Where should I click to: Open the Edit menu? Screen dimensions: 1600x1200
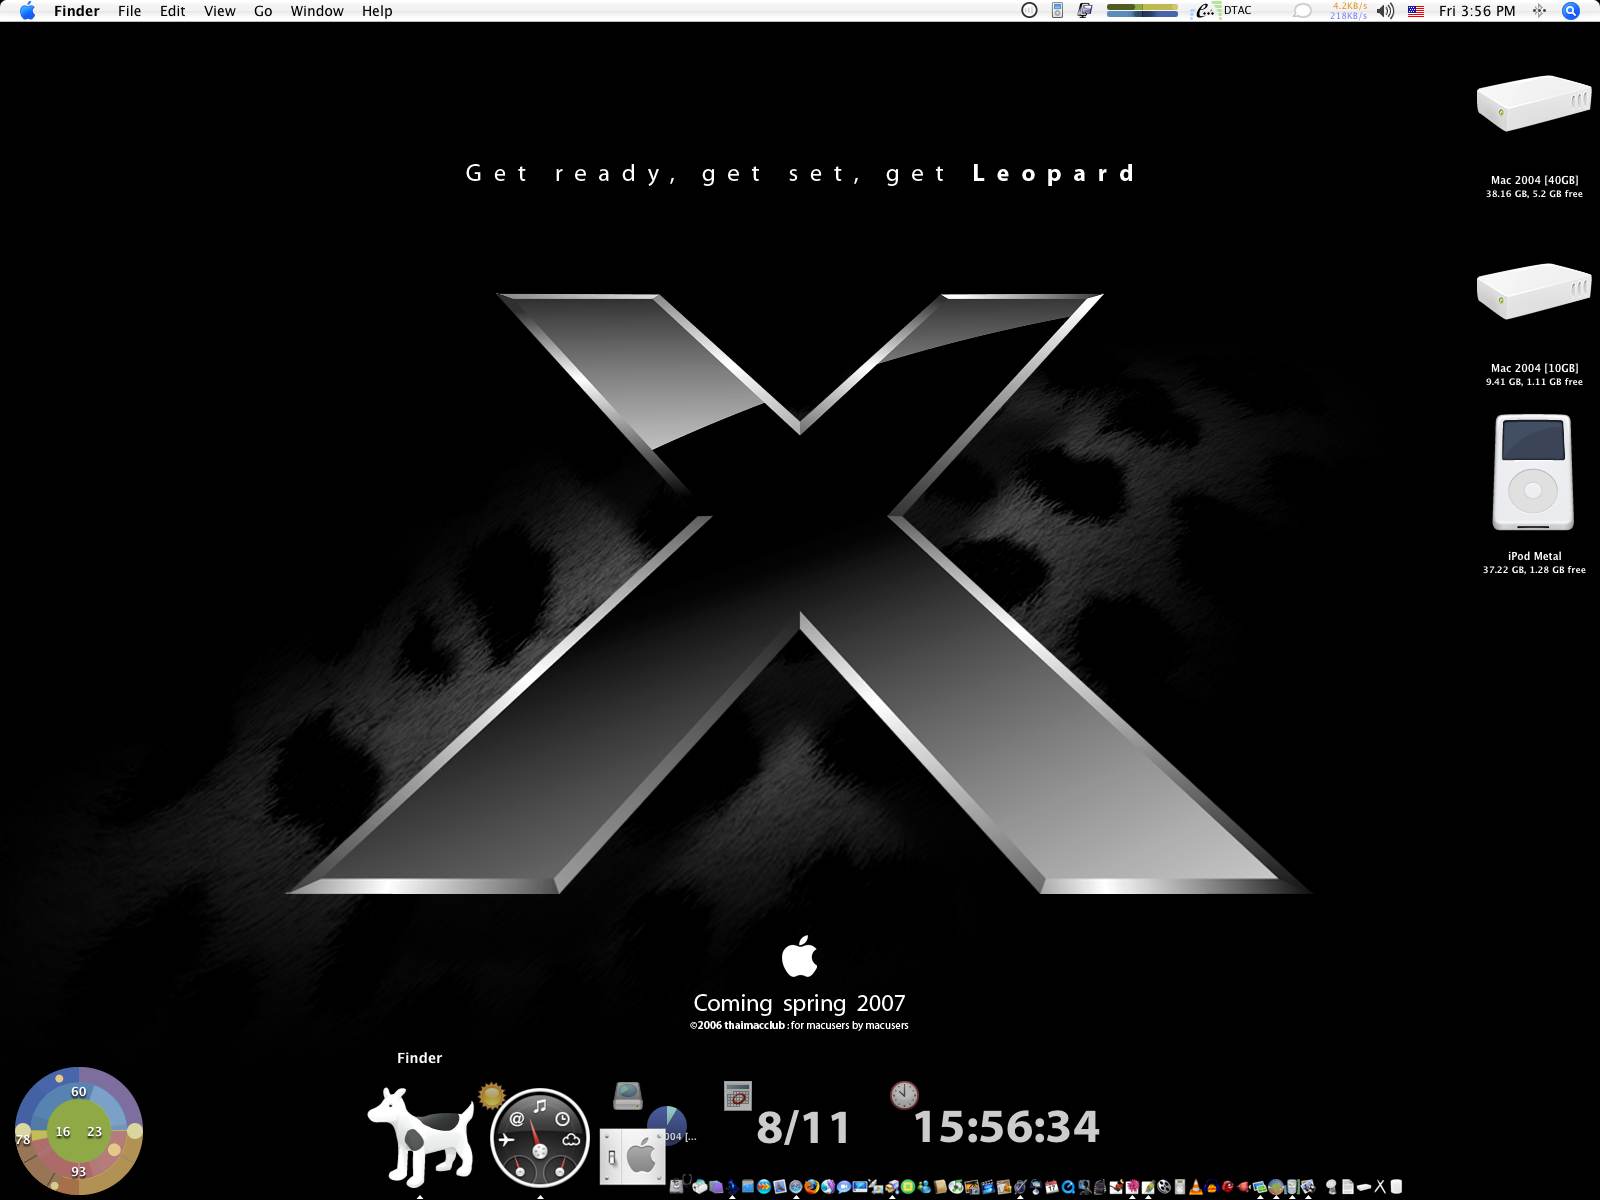(x=172, y=11)
